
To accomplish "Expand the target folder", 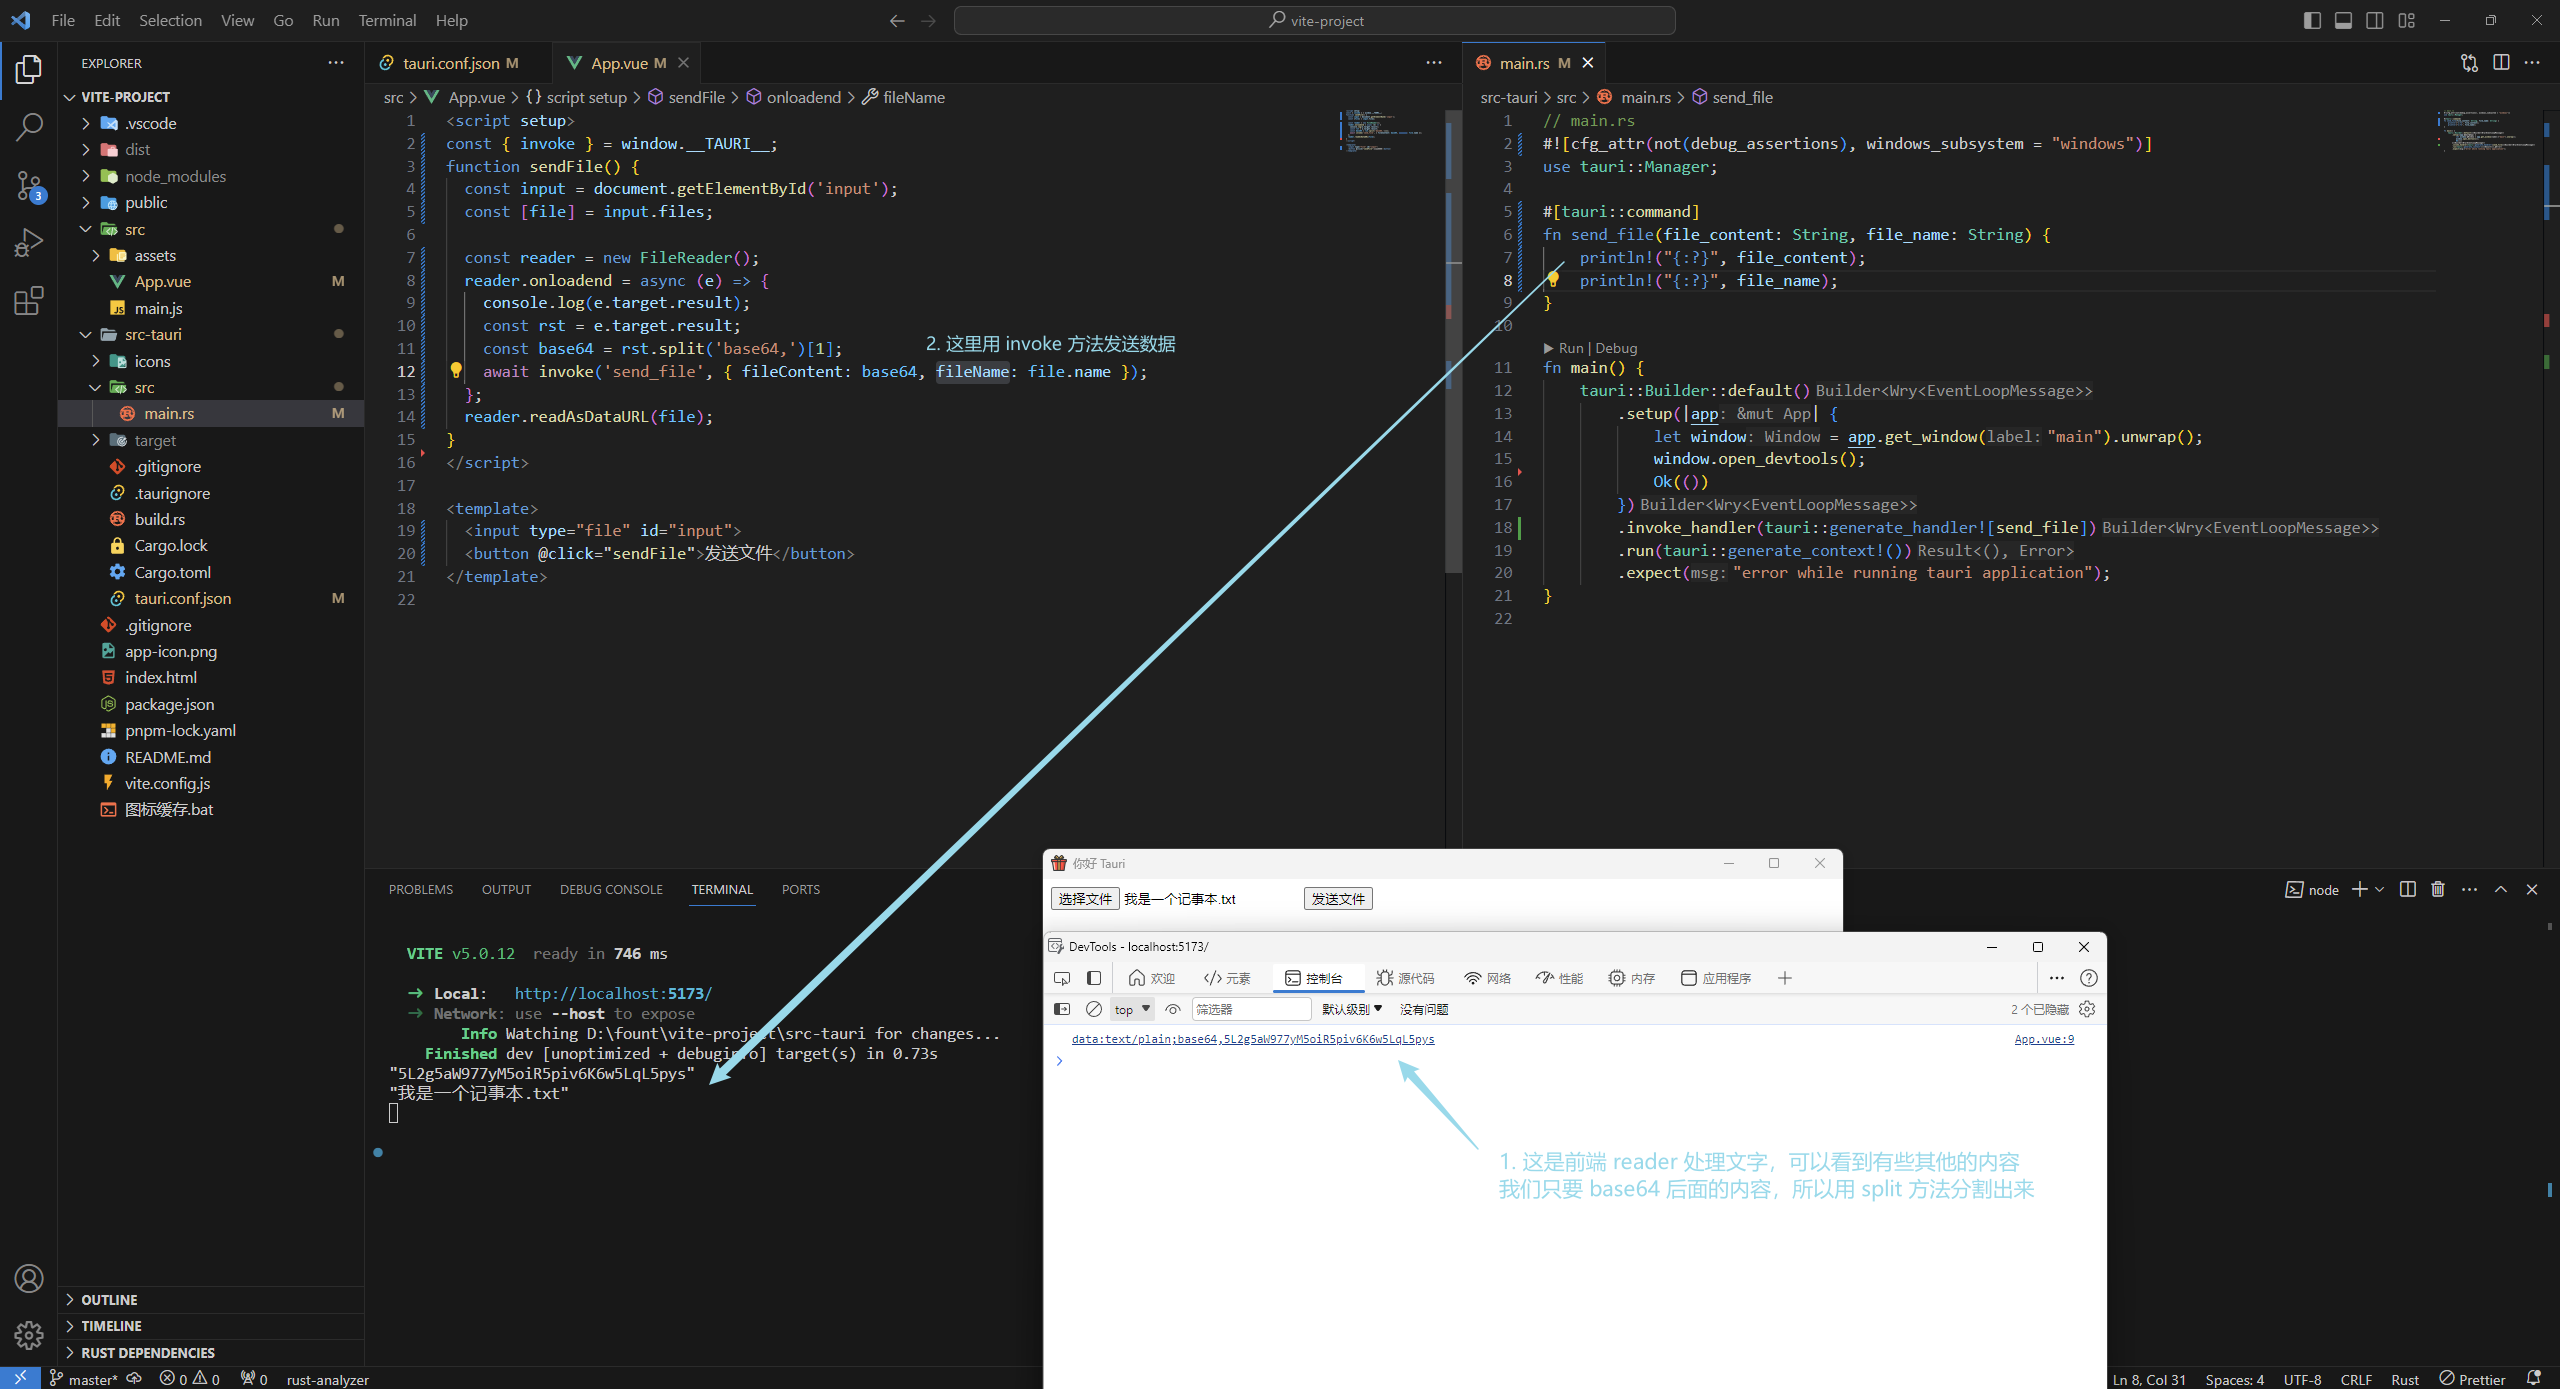I will point(211,440).
